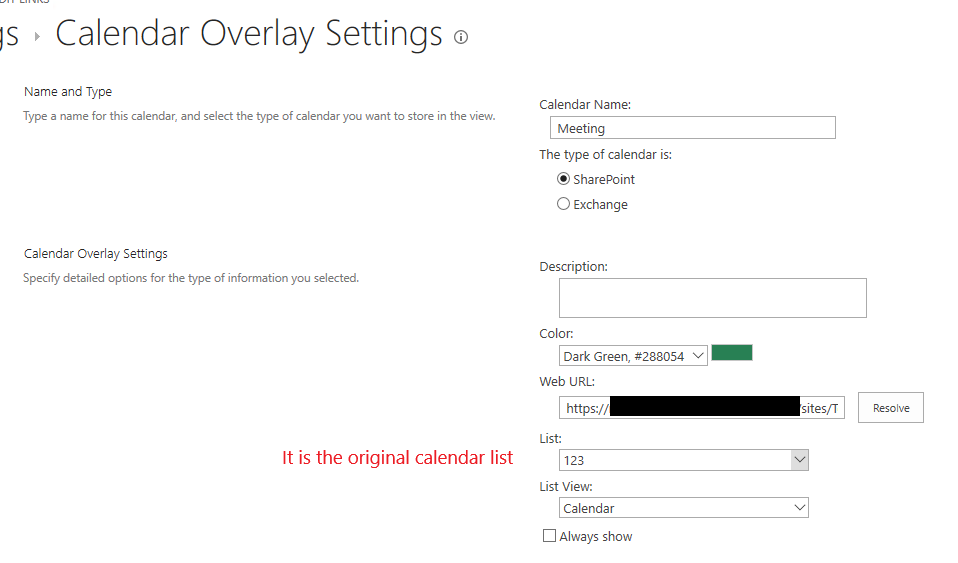This screenshot has width=958, height=563.
Task: Open the Color dropdown showing Dark Green
Action: point(633,356)
